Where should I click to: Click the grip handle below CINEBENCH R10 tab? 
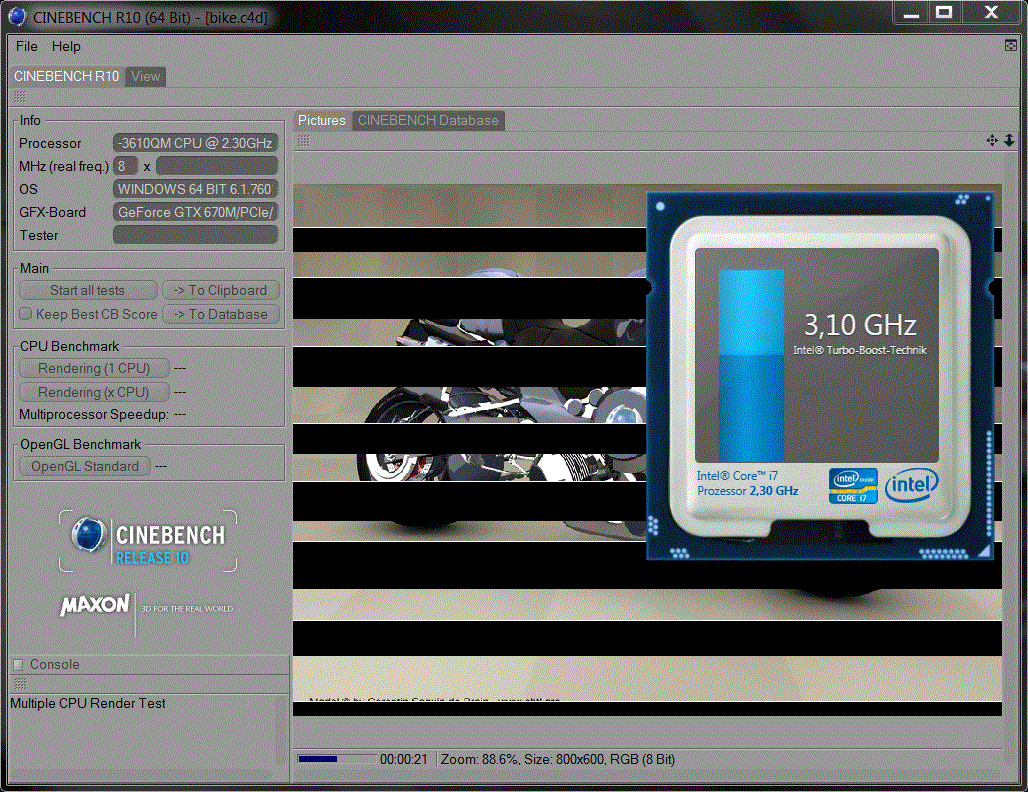tap(20, 97)
